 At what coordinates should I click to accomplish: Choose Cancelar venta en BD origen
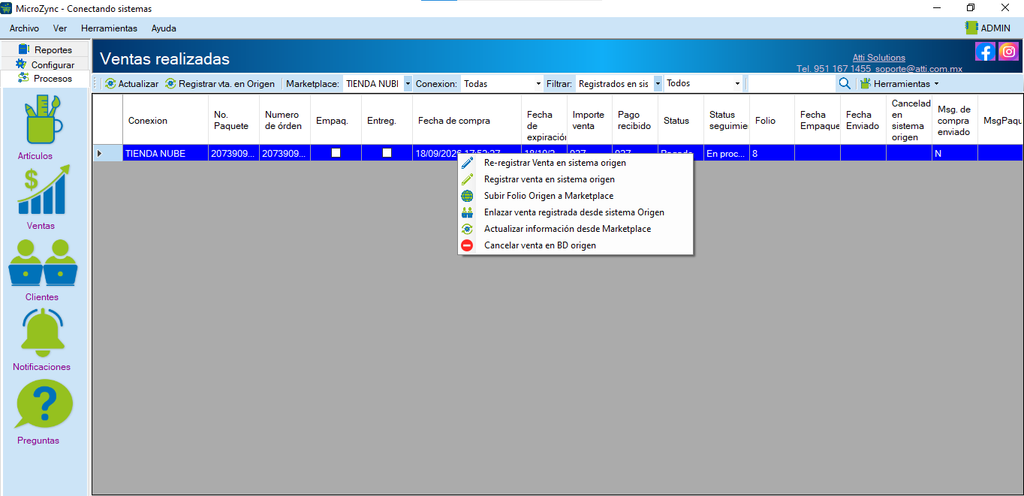tap(575, 245)
